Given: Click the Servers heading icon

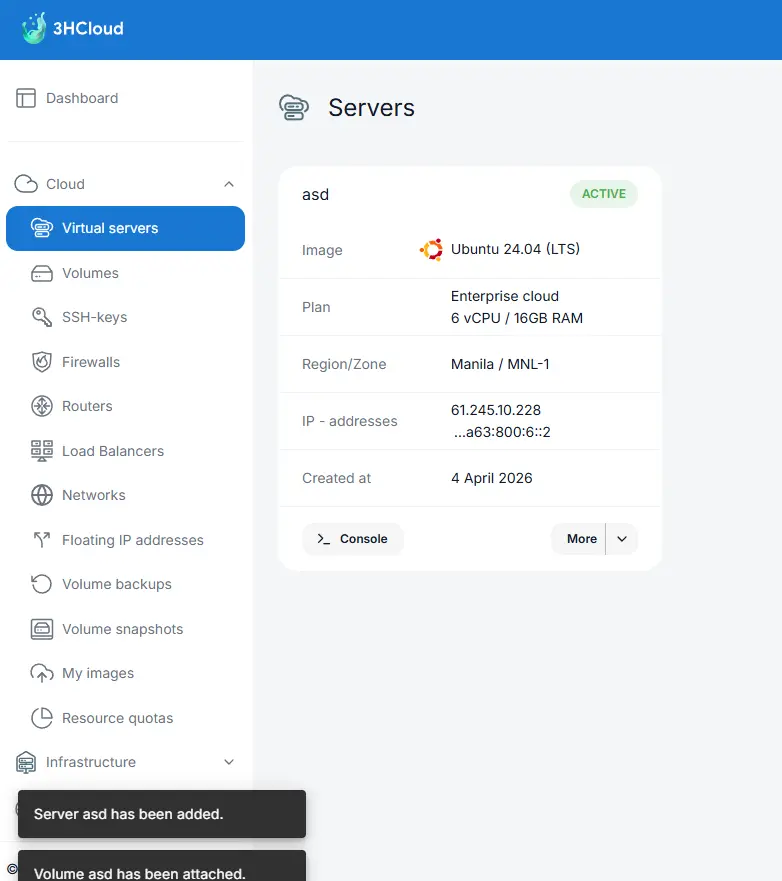Looking at the screenshot, I should pos(294,107).
